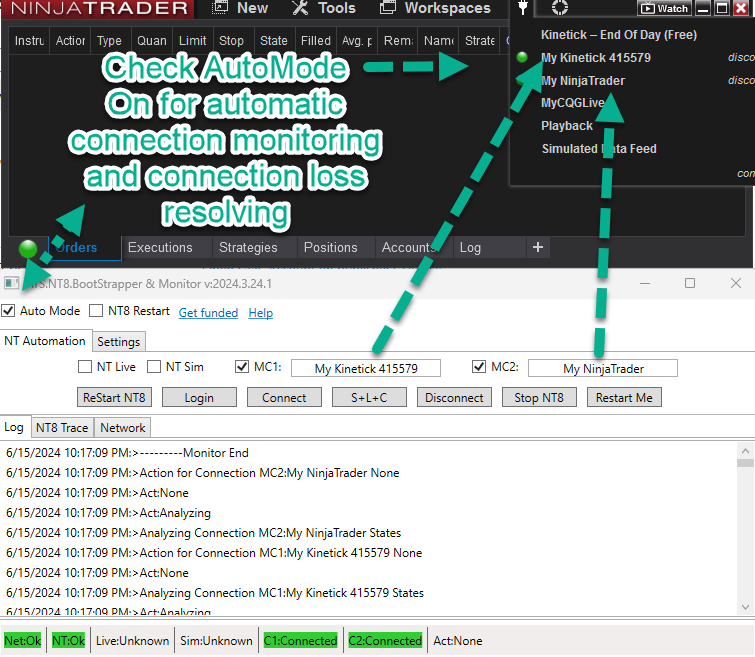Click the Connect button

point(284,397)
